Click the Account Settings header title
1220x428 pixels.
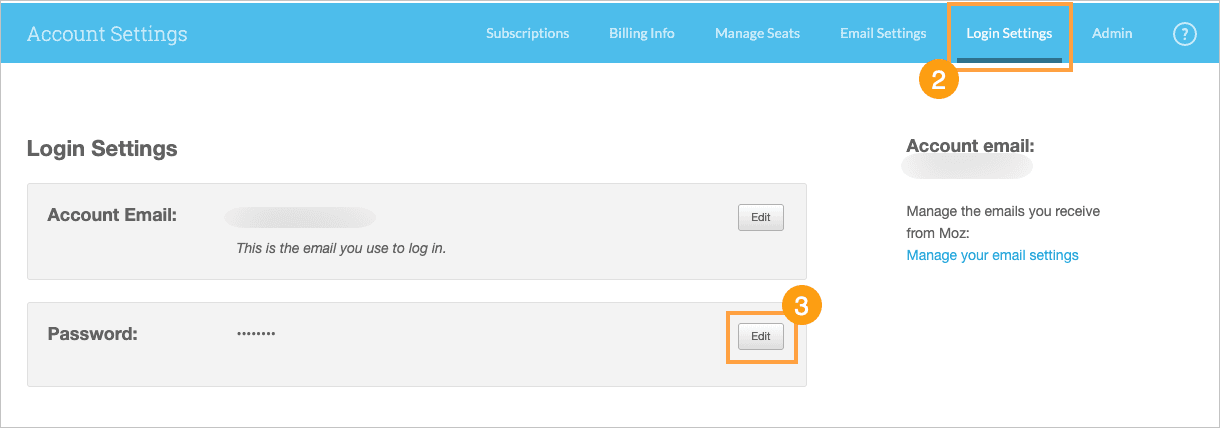[x=107, y=33]
